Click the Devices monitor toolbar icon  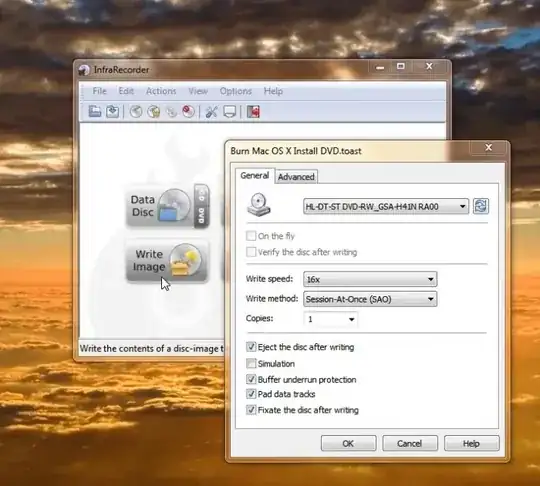pos(229,112)
